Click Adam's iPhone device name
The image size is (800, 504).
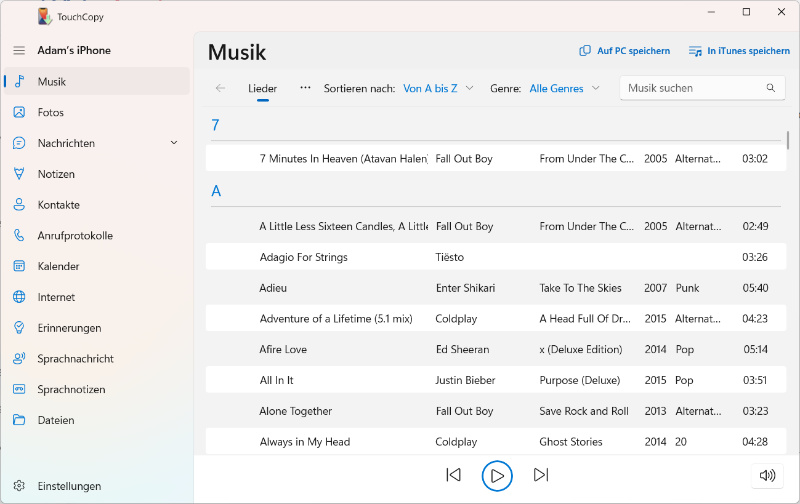point(74,51)
